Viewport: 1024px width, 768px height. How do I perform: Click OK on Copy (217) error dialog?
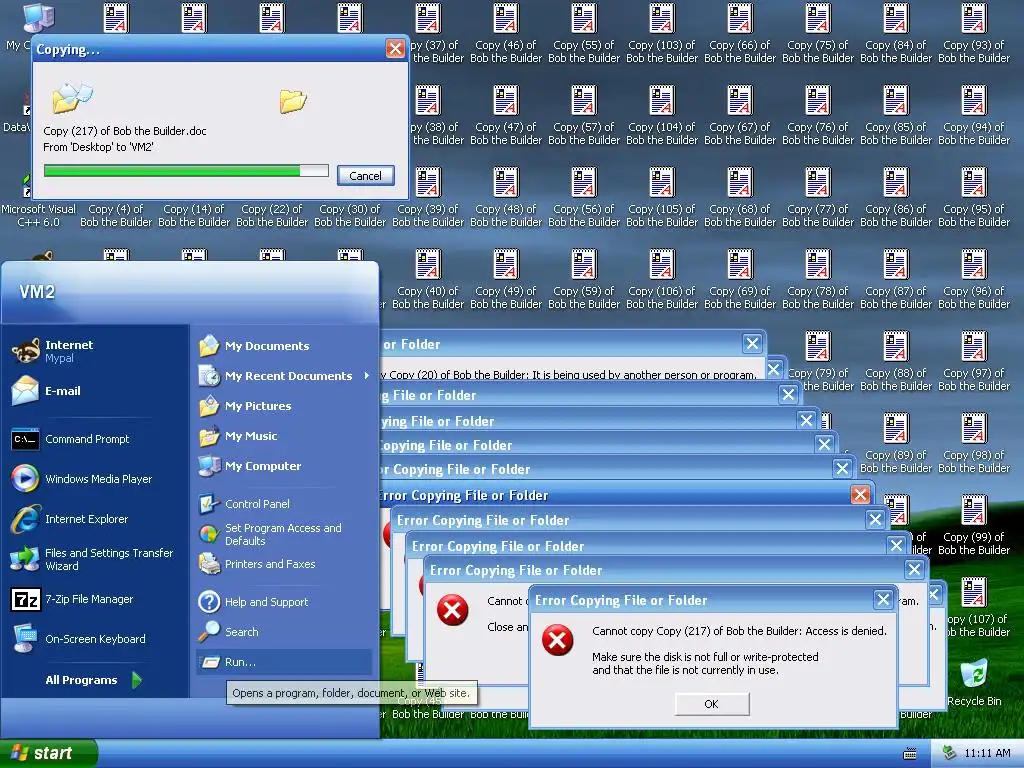711,704
